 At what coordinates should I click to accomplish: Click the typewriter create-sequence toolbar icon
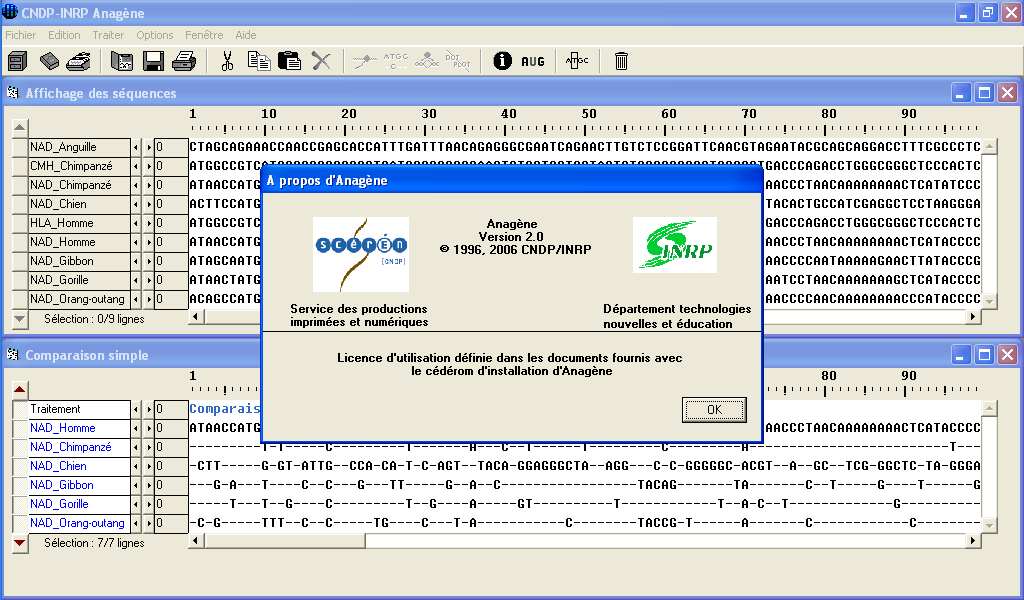(79, 61)
